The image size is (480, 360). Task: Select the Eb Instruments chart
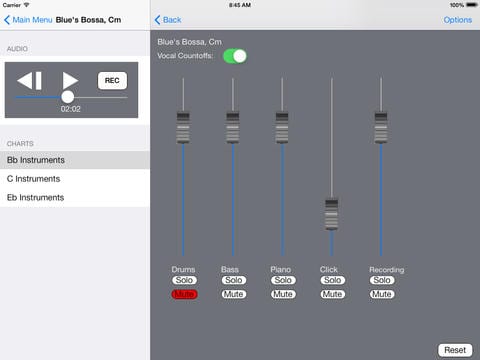click(75, 197)
